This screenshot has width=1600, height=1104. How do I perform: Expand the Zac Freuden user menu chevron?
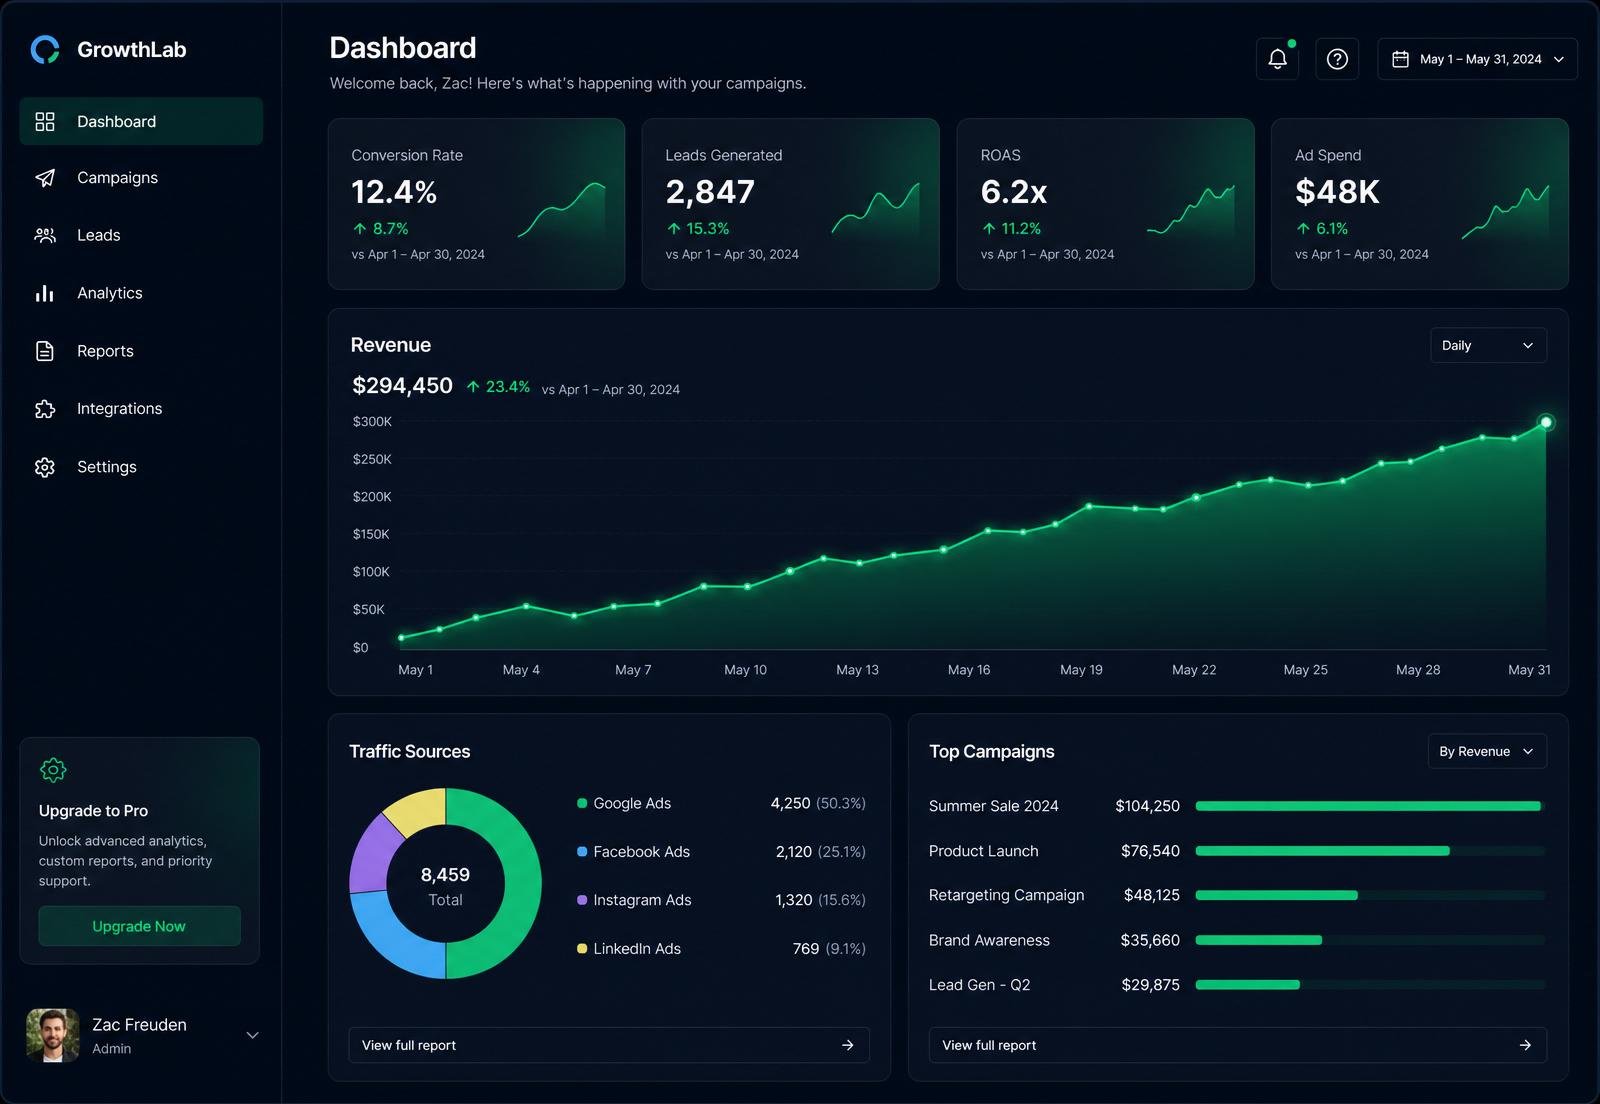(x=253, y=1035)
